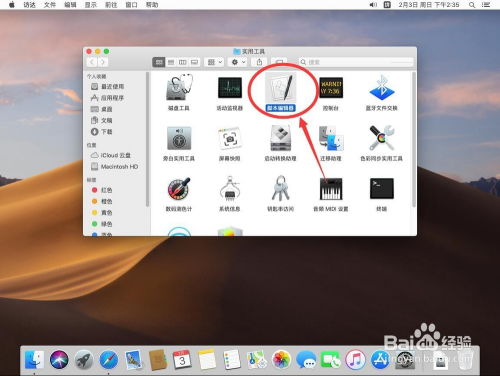Image resolution: width=500 pixels, height=376 pixels.
Task: Click the input method icon in menu bar
Action: (387, 5)
